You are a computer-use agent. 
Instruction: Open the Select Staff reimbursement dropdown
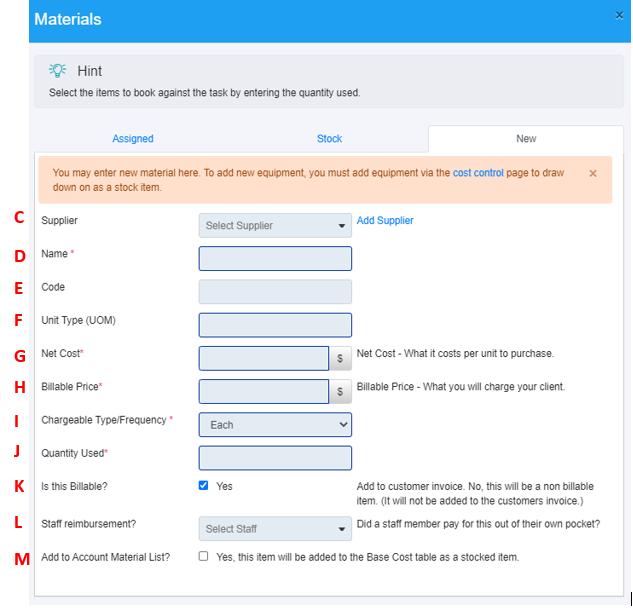click(x=275, y=529)
